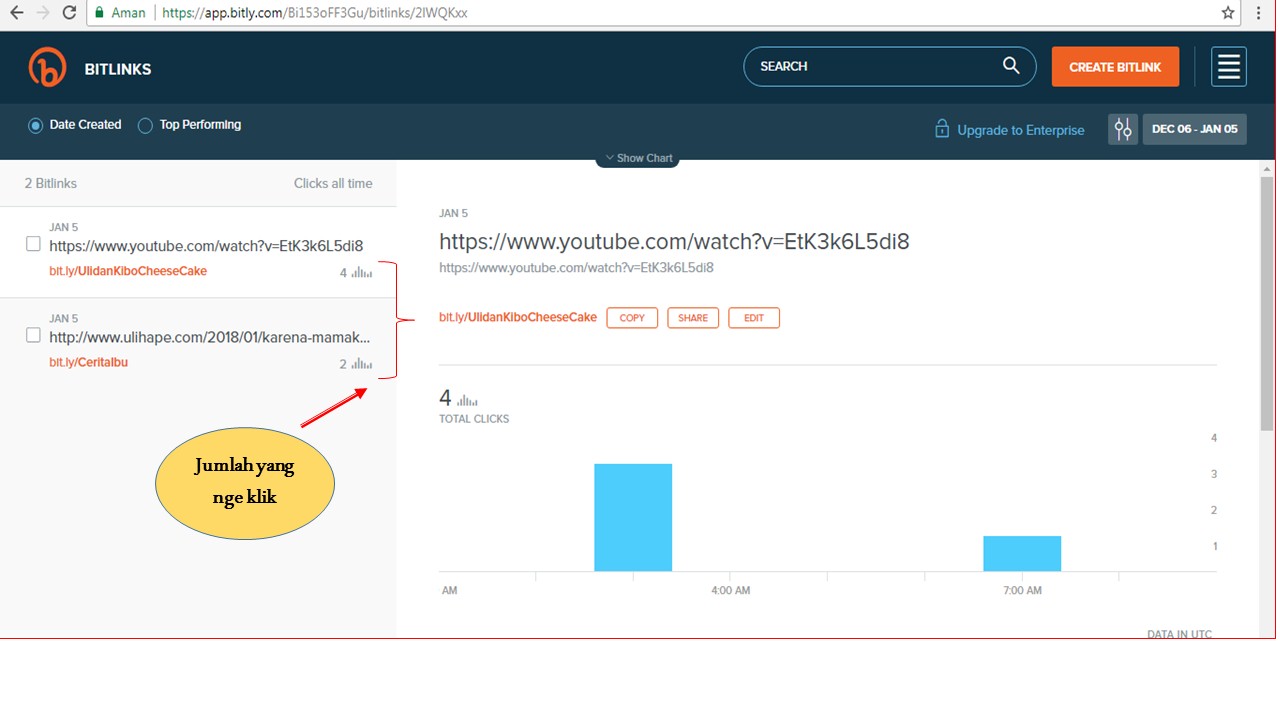Viewport: 1280px width, 720px height.
Task: Click the bar-chart stats icon beside the 4 clicks
Action: click(359, 272)
